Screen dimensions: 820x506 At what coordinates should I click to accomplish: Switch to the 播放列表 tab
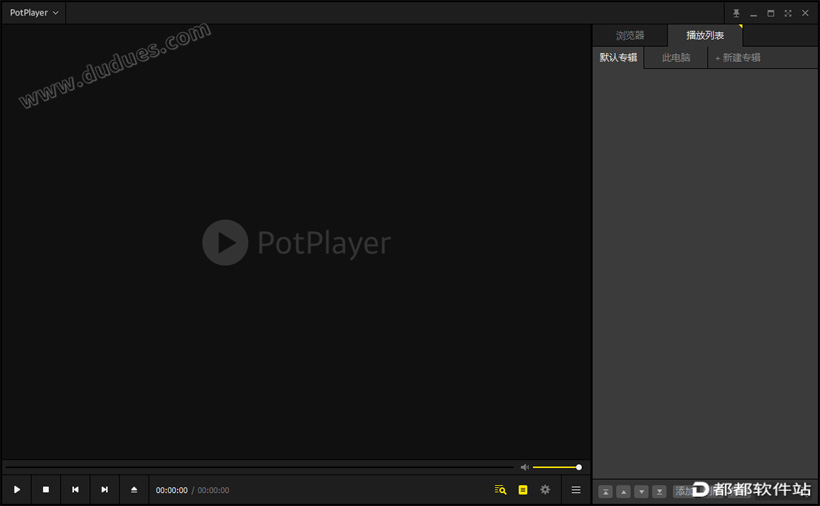click(705, 36)
